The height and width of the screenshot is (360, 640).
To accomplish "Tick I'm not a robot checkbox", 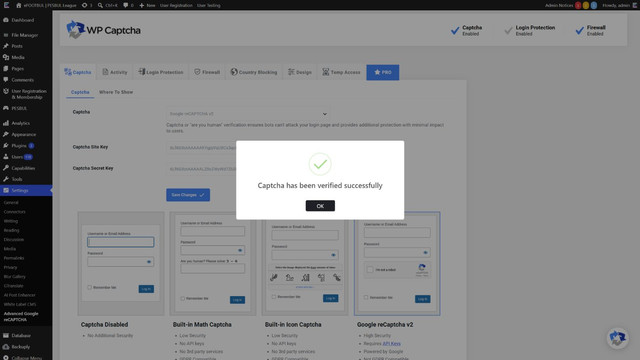I will click(x=370, y=269).
